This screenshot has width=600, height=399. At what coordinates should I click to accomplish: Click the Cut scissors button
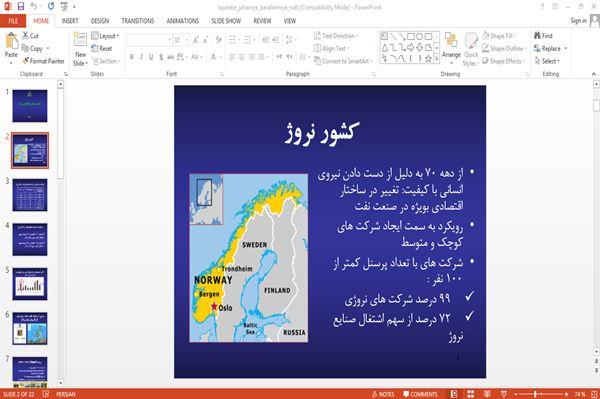(30, 36)
